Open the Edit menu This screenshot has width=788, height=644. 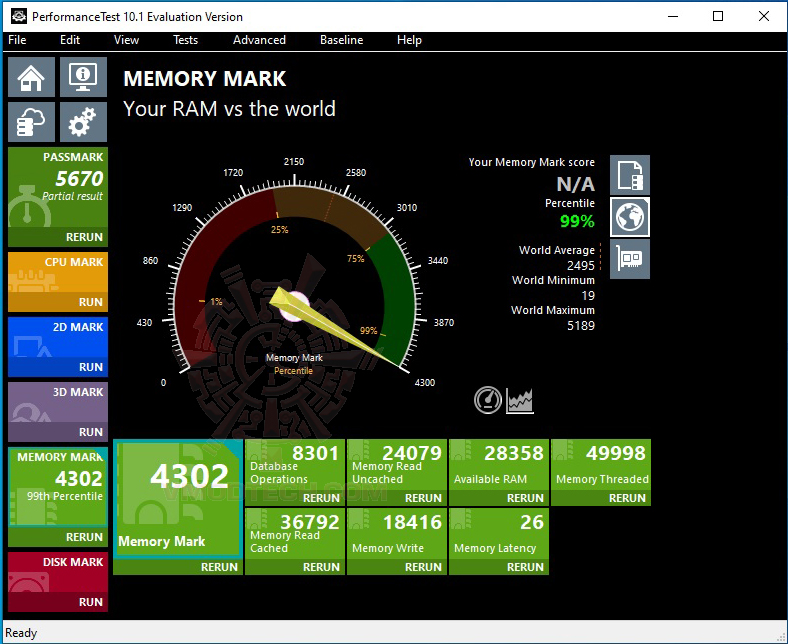(x=70, y=40)
